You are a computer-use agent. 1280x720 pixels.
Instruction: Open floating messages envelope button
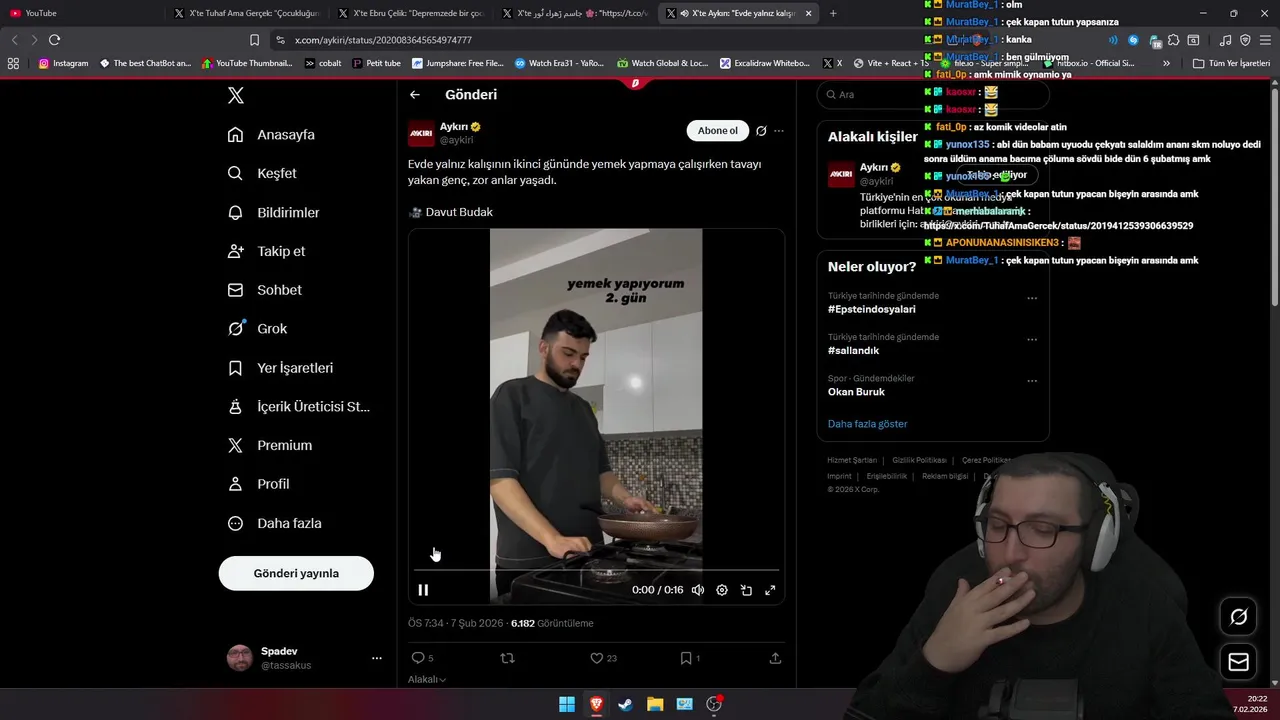(x=1238, y=662)
